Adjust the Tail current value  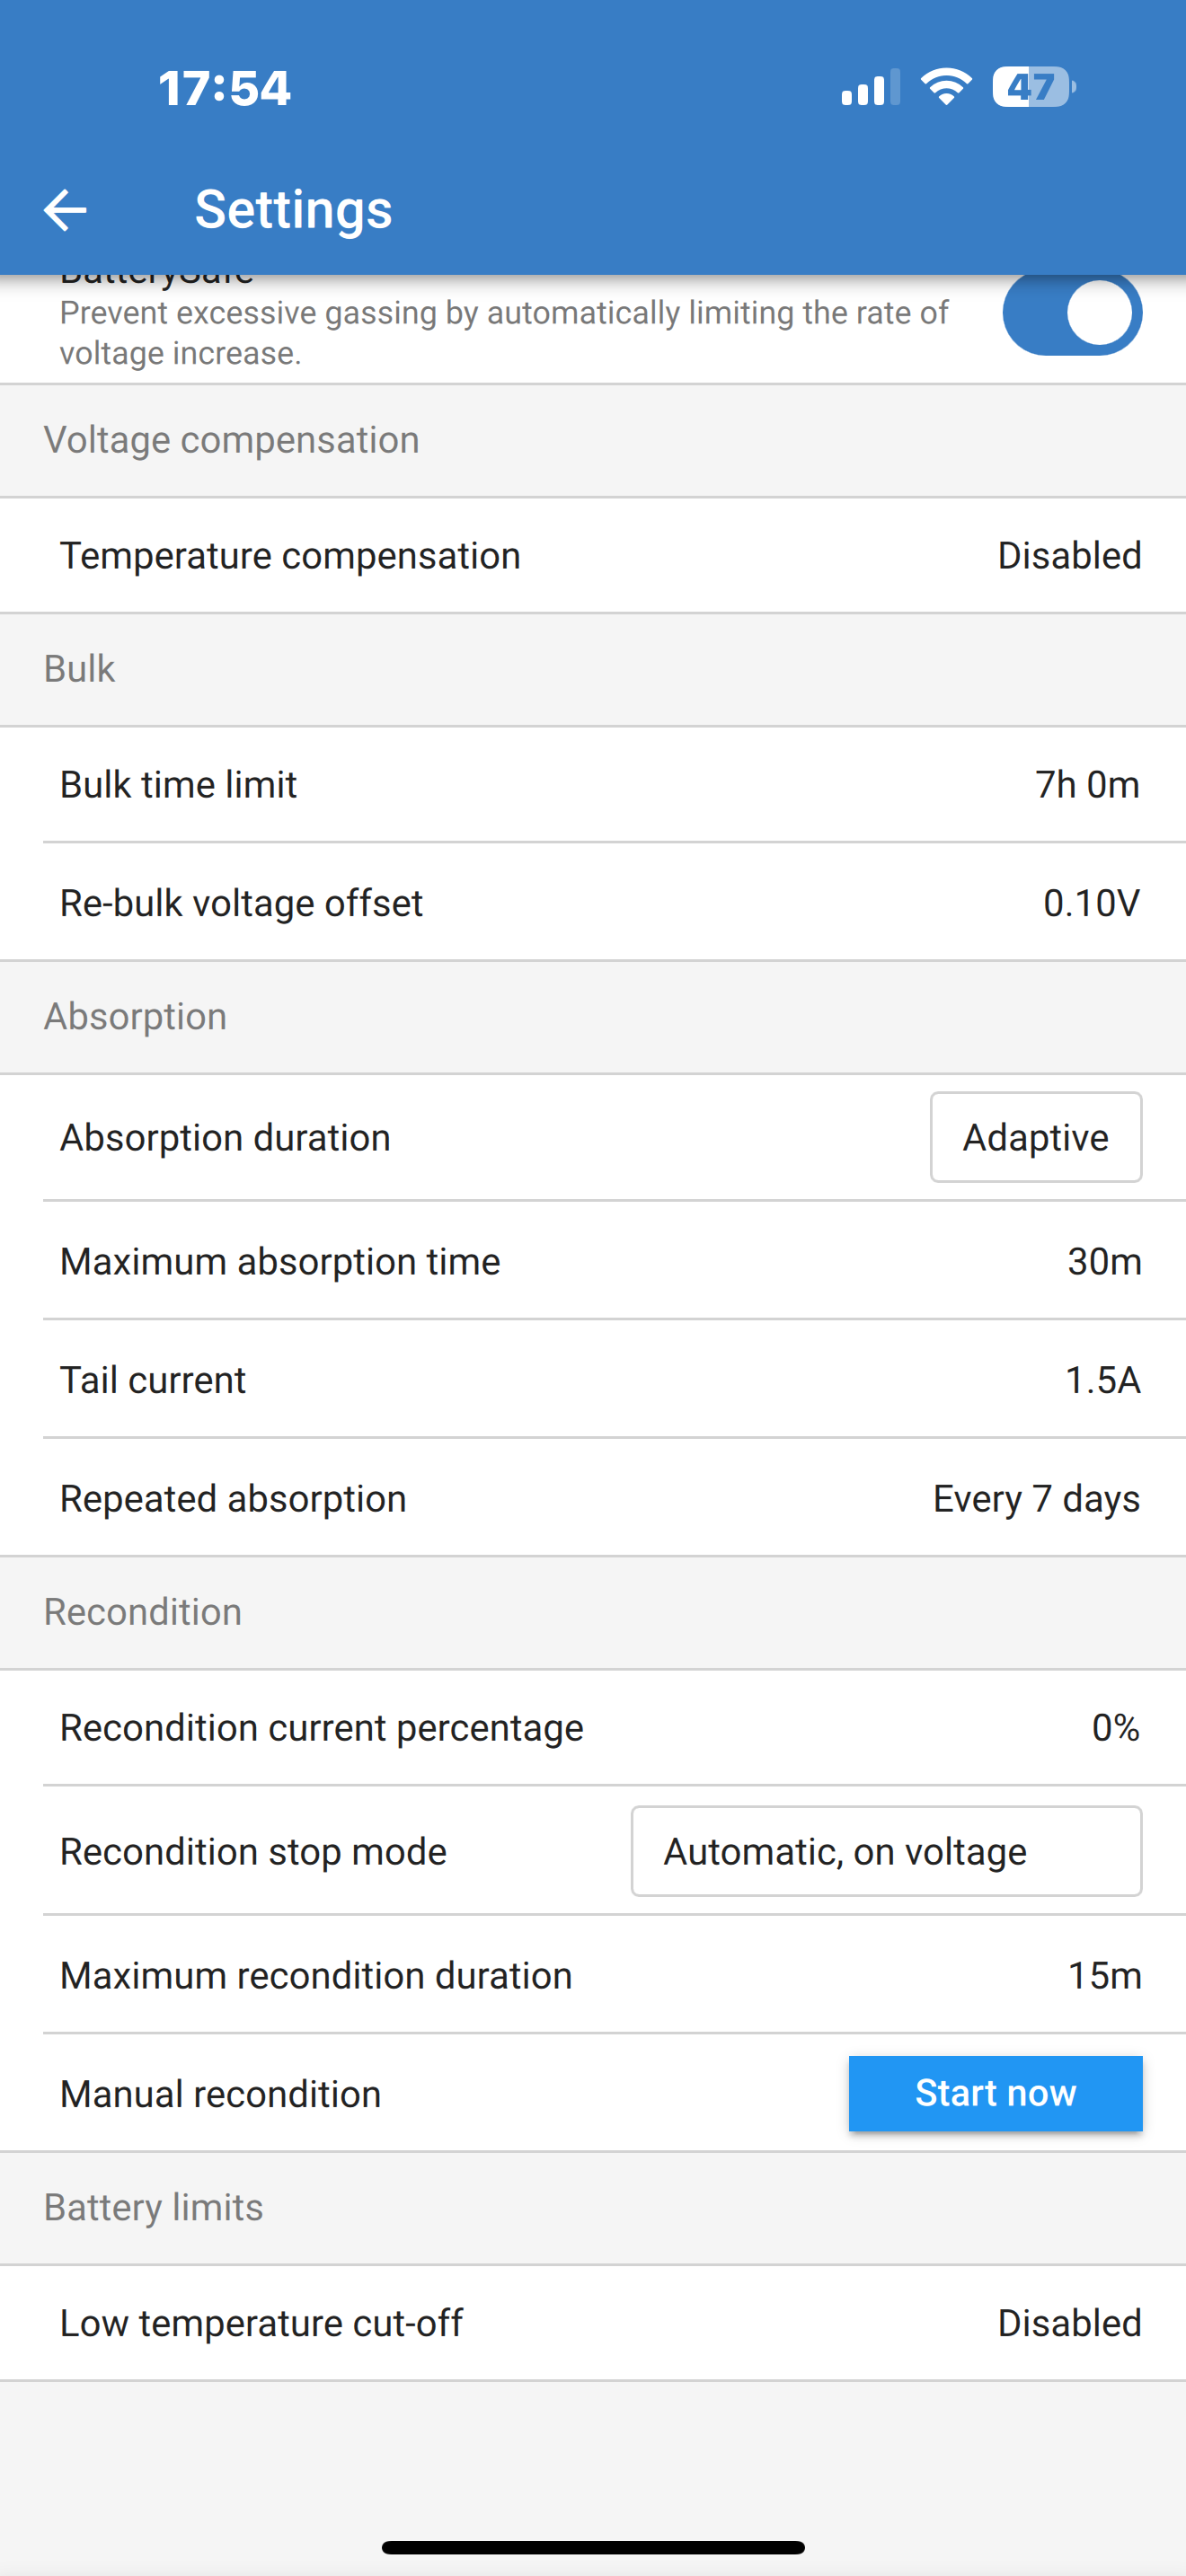[593, 1379]
